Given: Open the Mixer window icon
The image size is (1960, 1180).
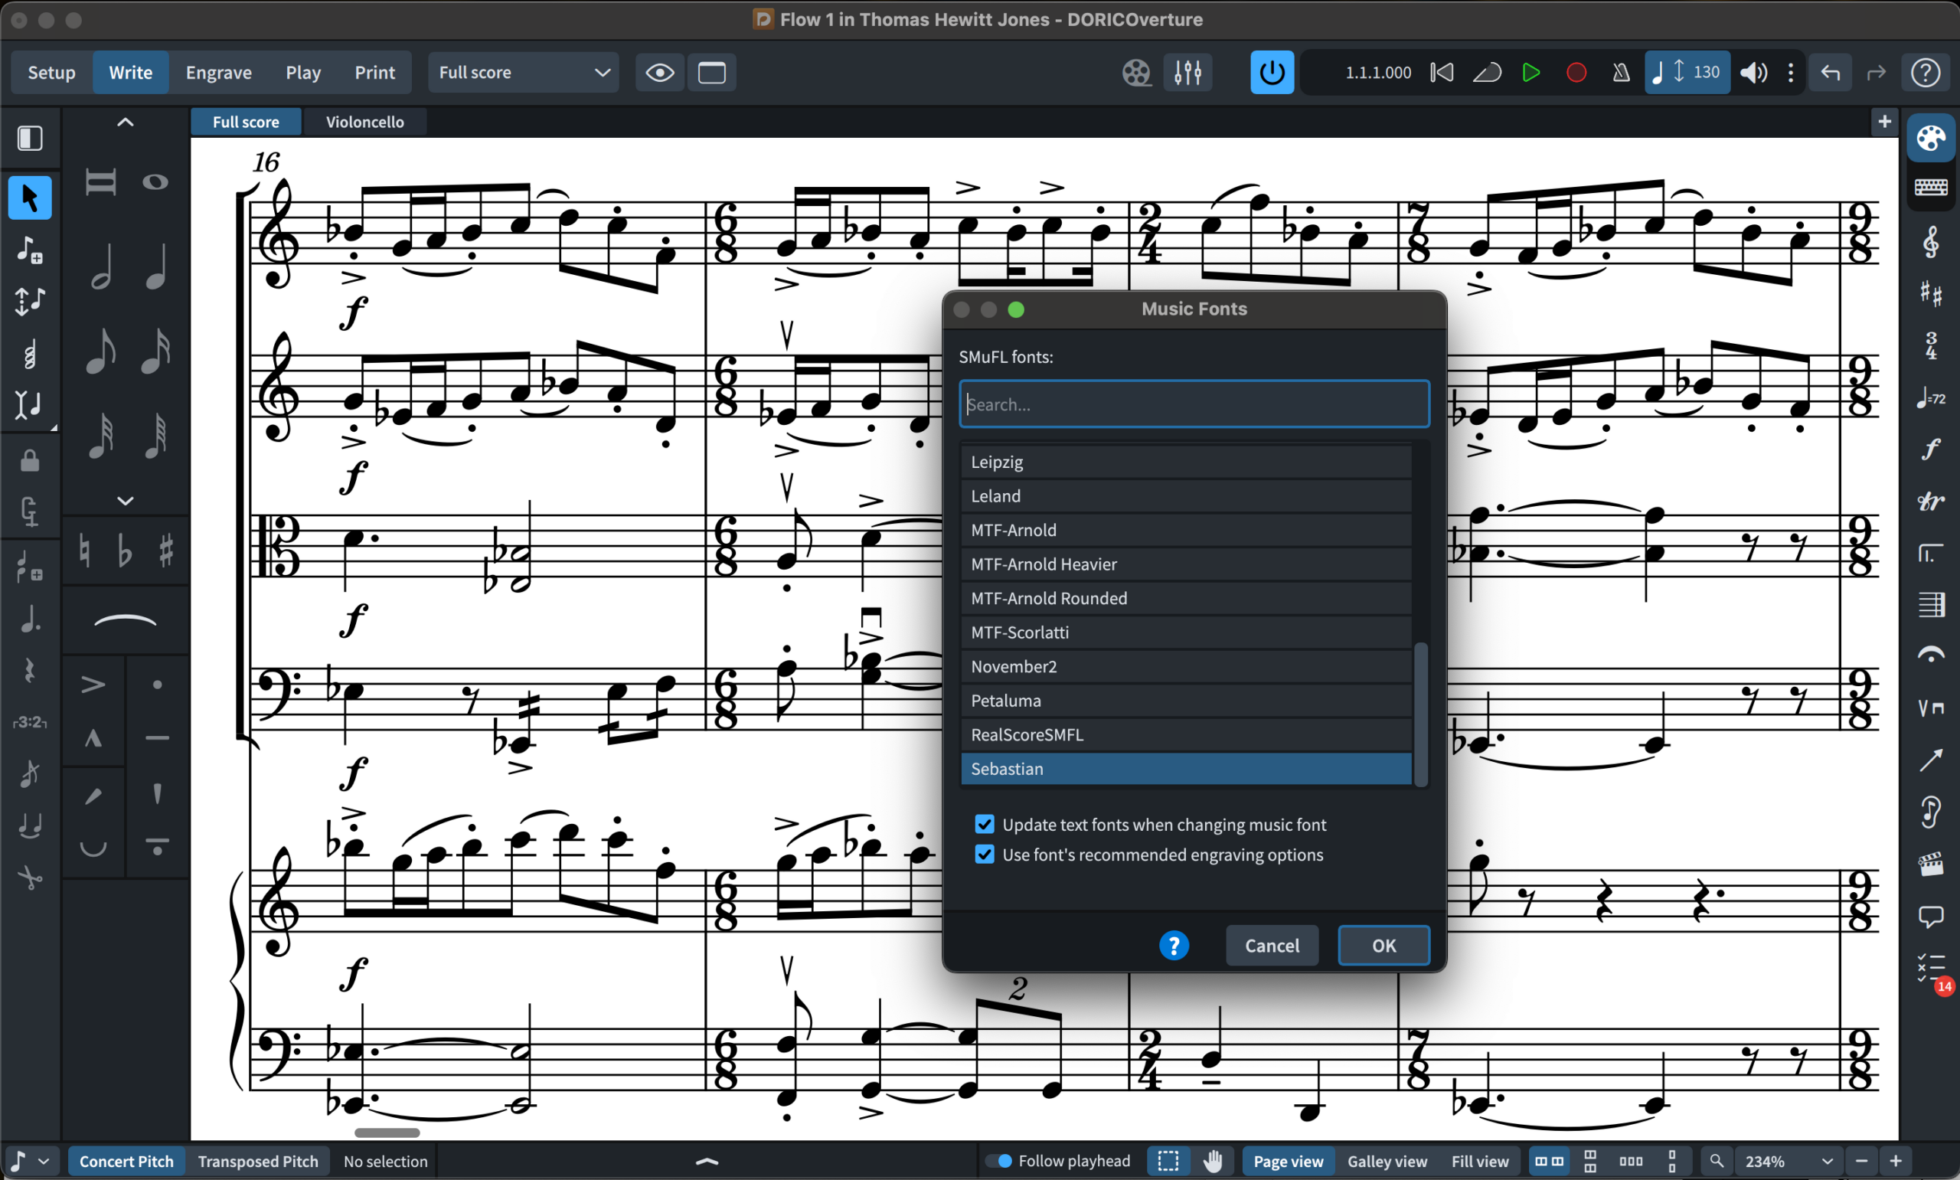Looking at the screenshot, I should [1187, 72].
